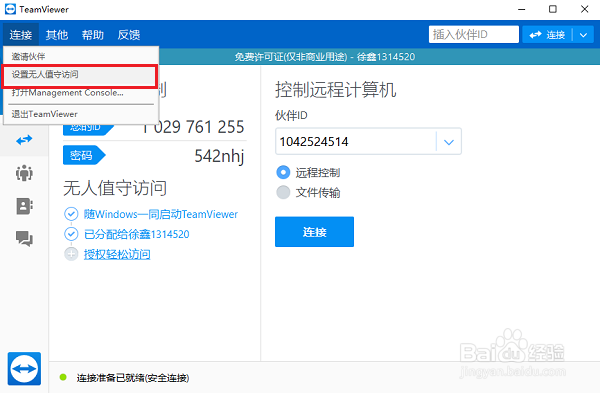Image resolution: width=600 pixels, height=393 pixels.
Task: Minimize the TeamViewer window
Action: [522, 9]
